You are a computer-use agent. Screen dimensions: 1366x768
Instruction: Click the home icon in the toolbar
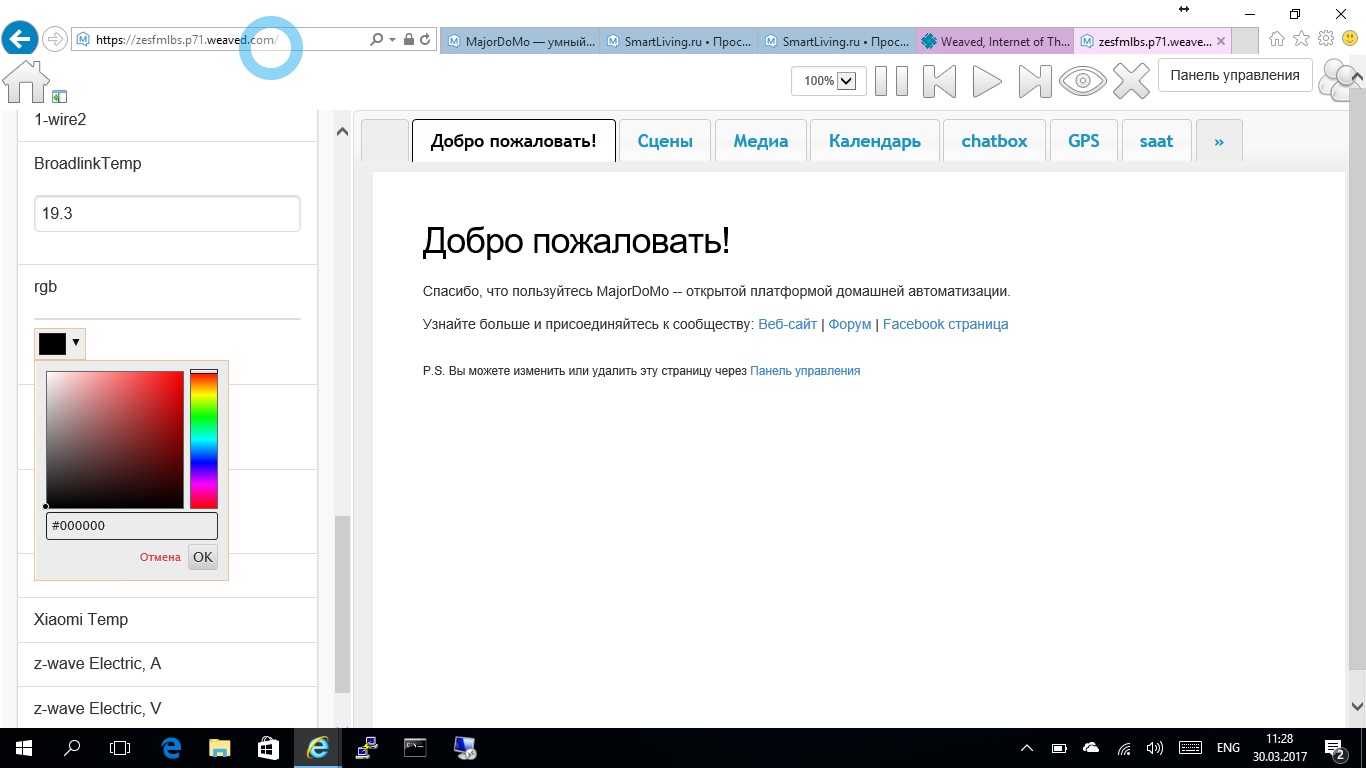pos(26,81)
